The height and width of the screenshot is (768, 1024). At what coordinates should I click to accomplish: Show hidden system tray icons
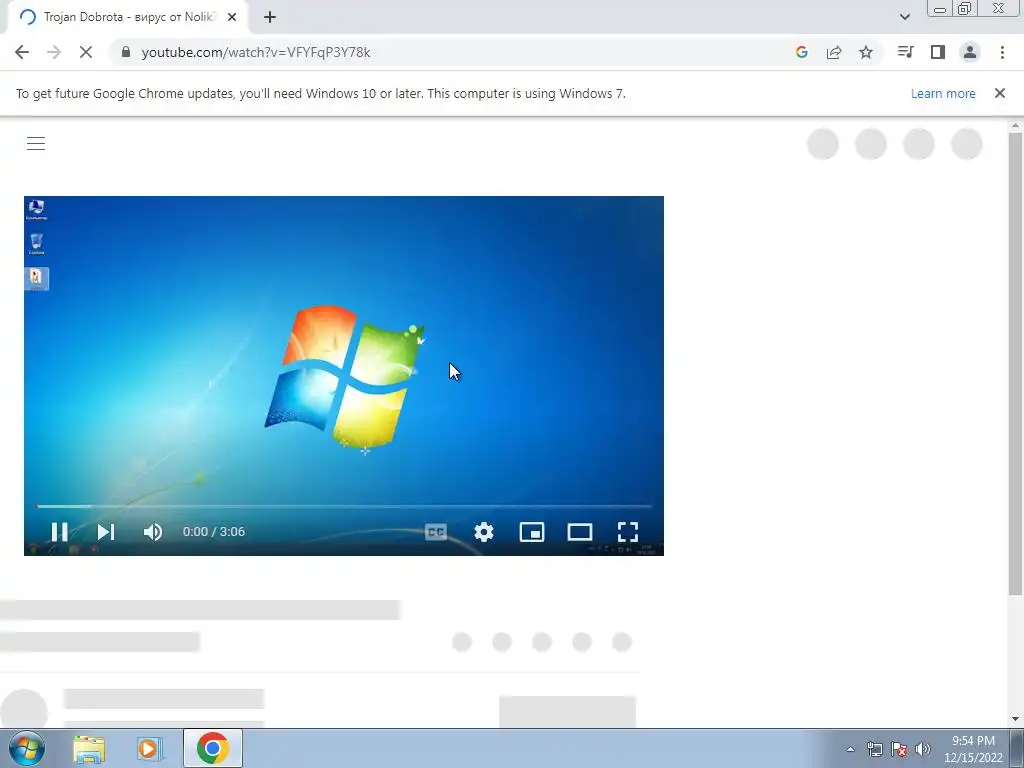coord(850,749)
